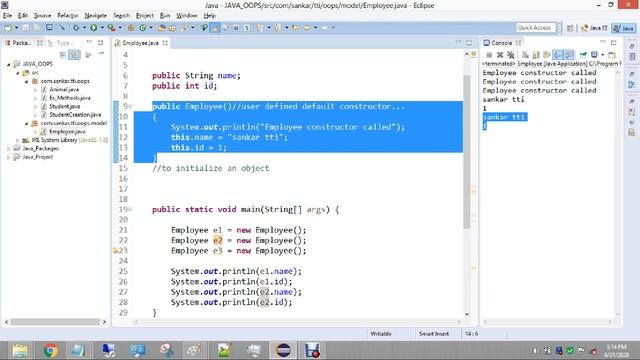Collapse the src folder node
Image resolution: width=640 pixels, height=360 pixels.
click(18, 73)
